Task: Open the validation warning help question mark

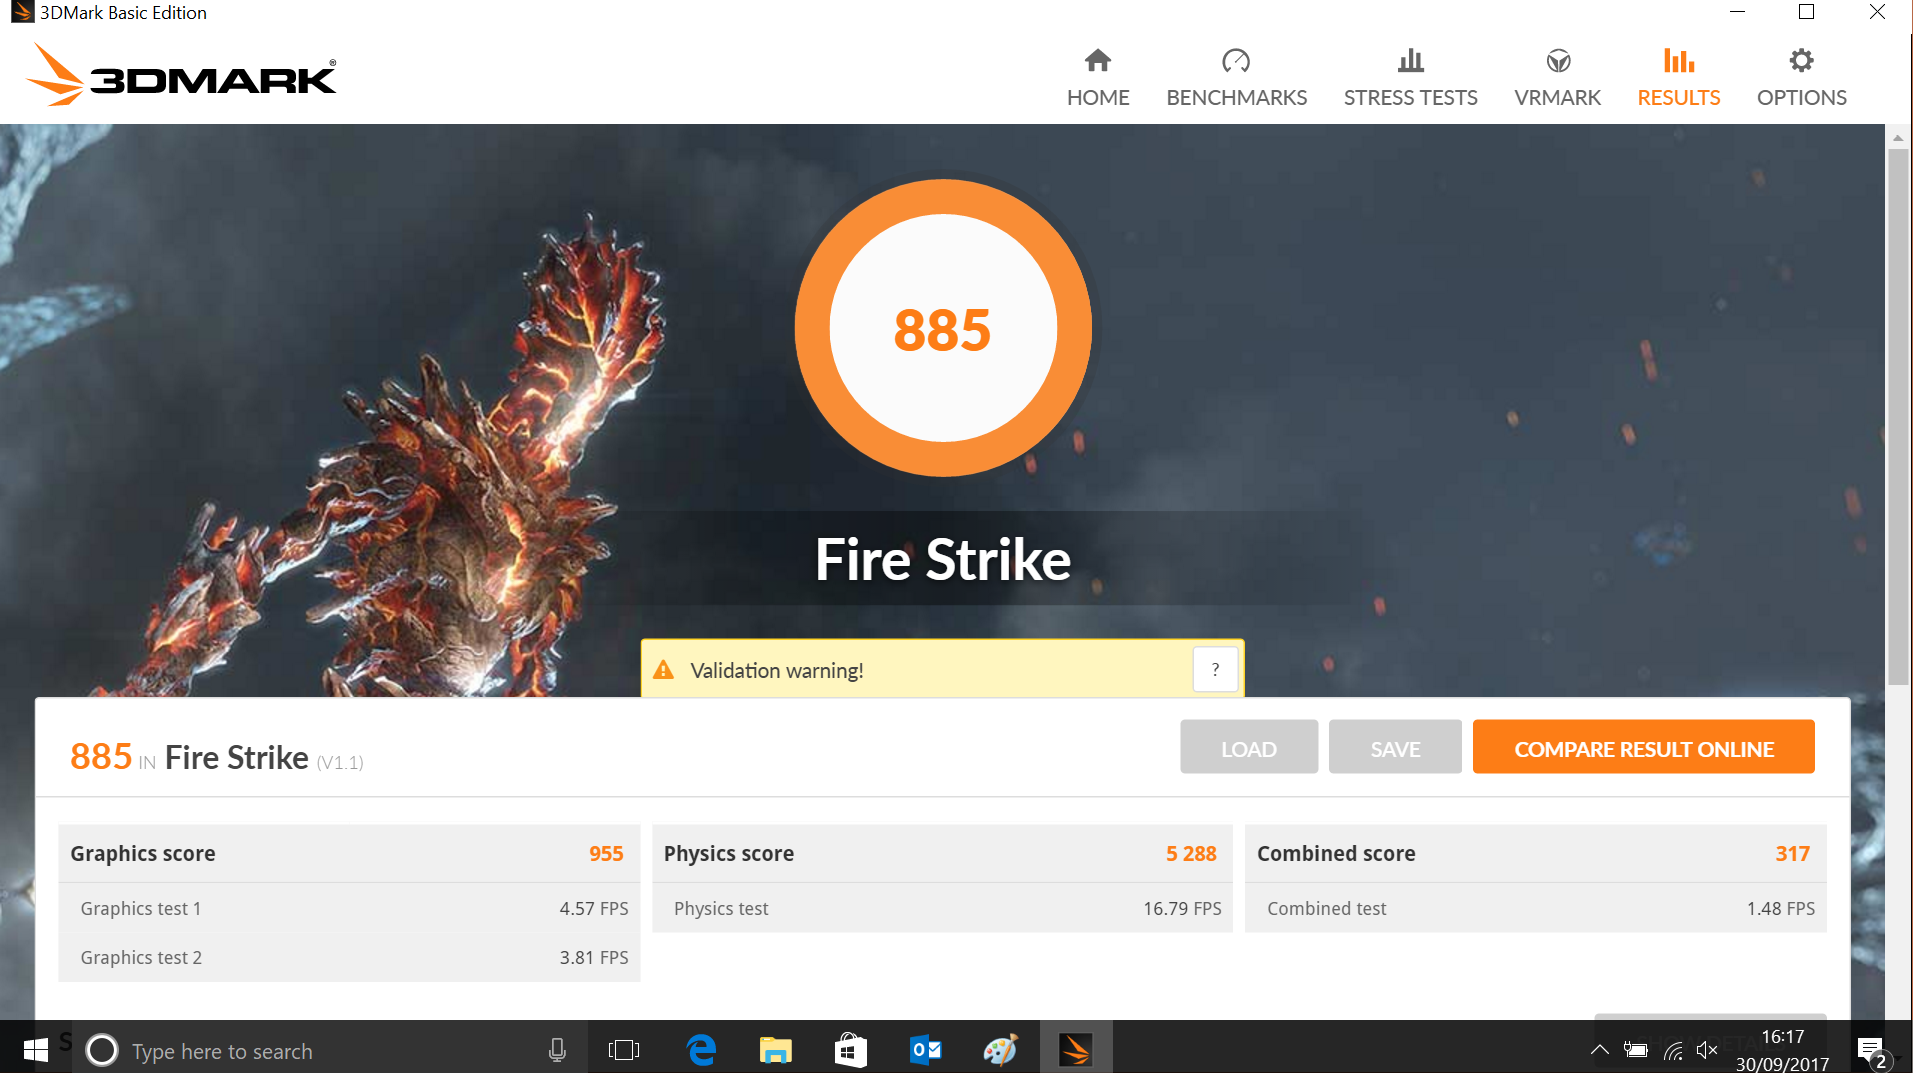Action: click(x=1215, y=669)
